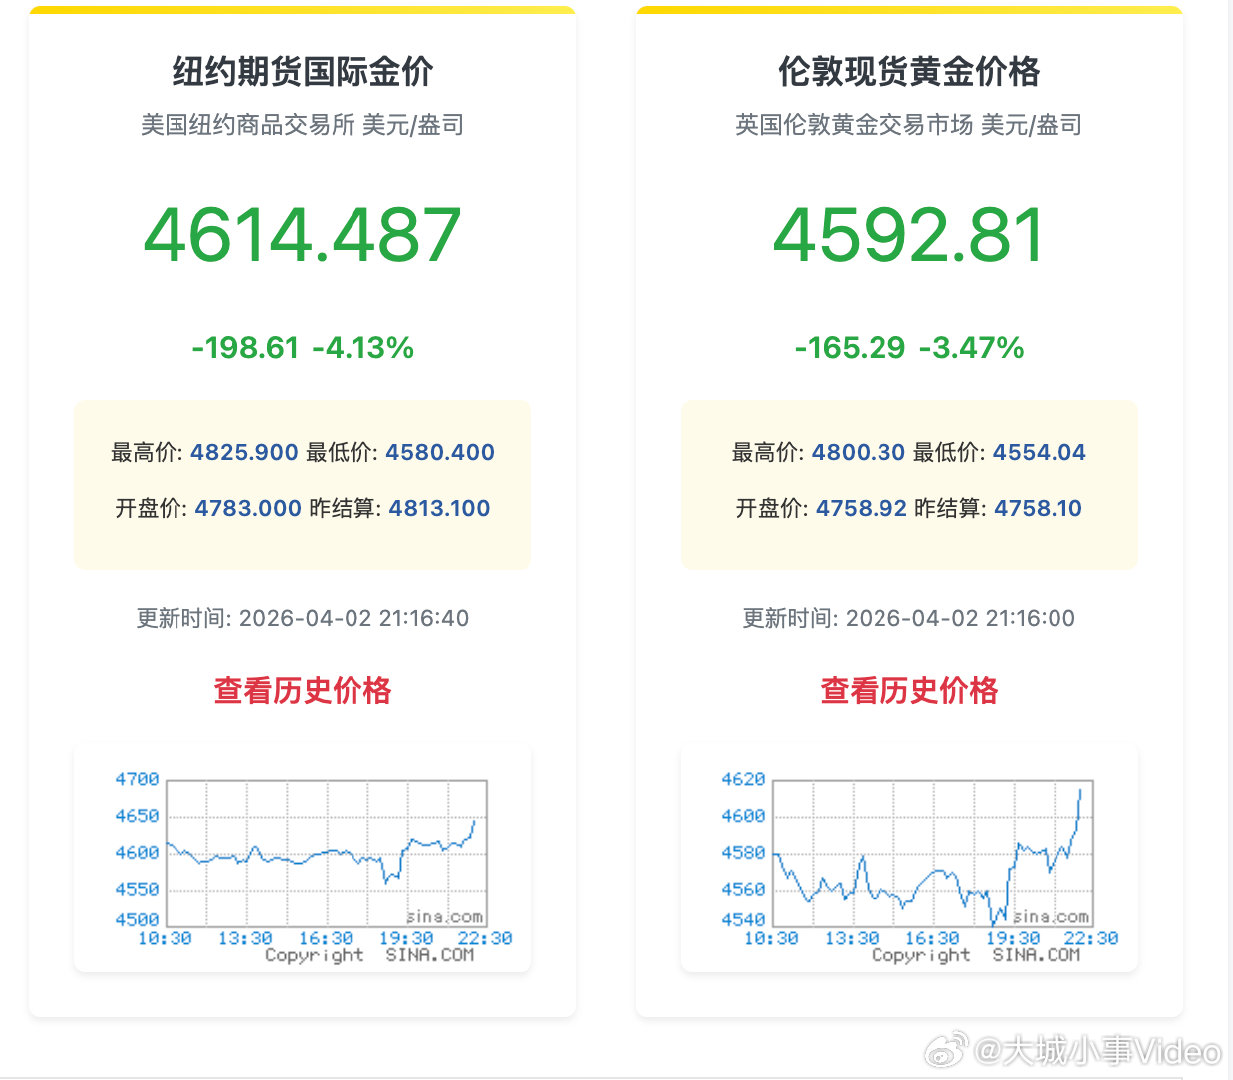The image size is (1233, 1080).
Task: Click the update time text on right card
Action: tap(908, 618)
